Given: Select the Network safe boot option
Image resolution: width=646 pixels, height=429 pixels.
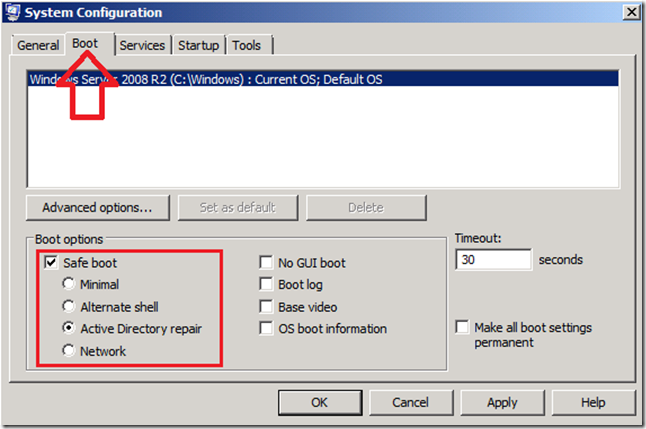Looking at the screenshot, I should [68, 350].
